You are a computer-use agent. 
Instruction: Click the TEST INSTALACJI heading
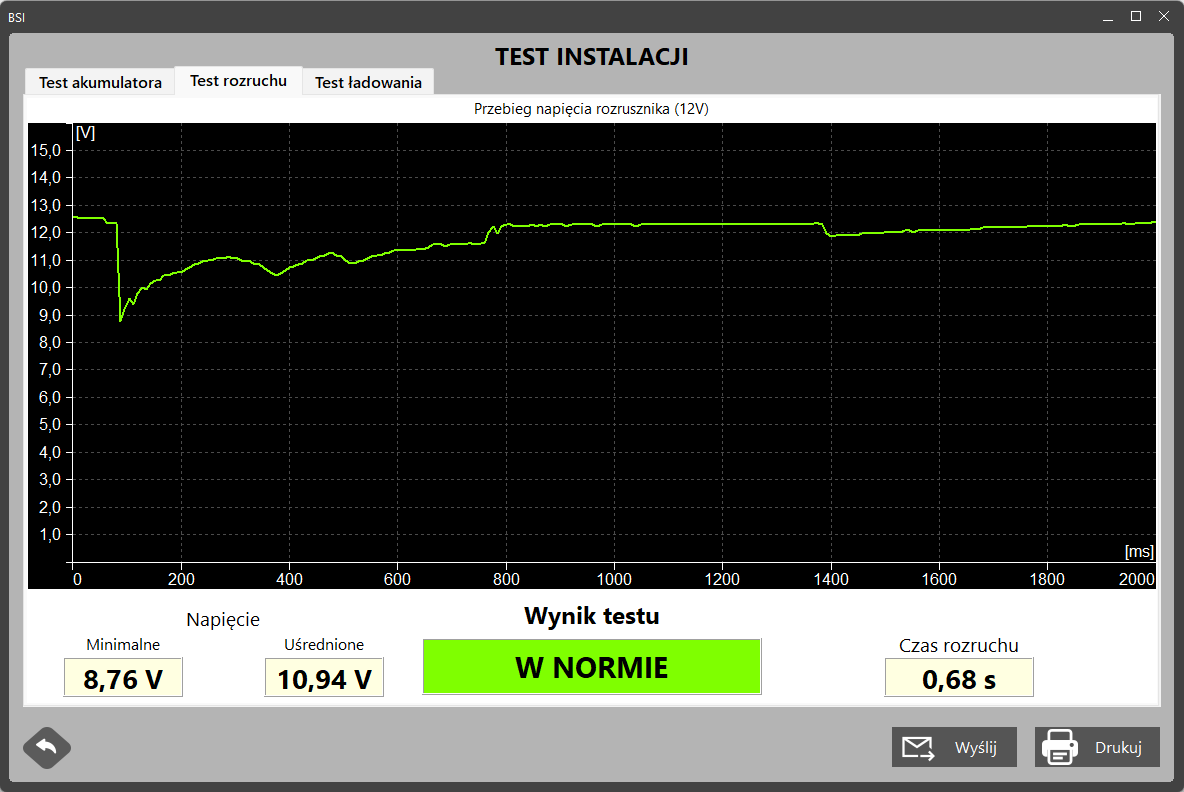591,57
